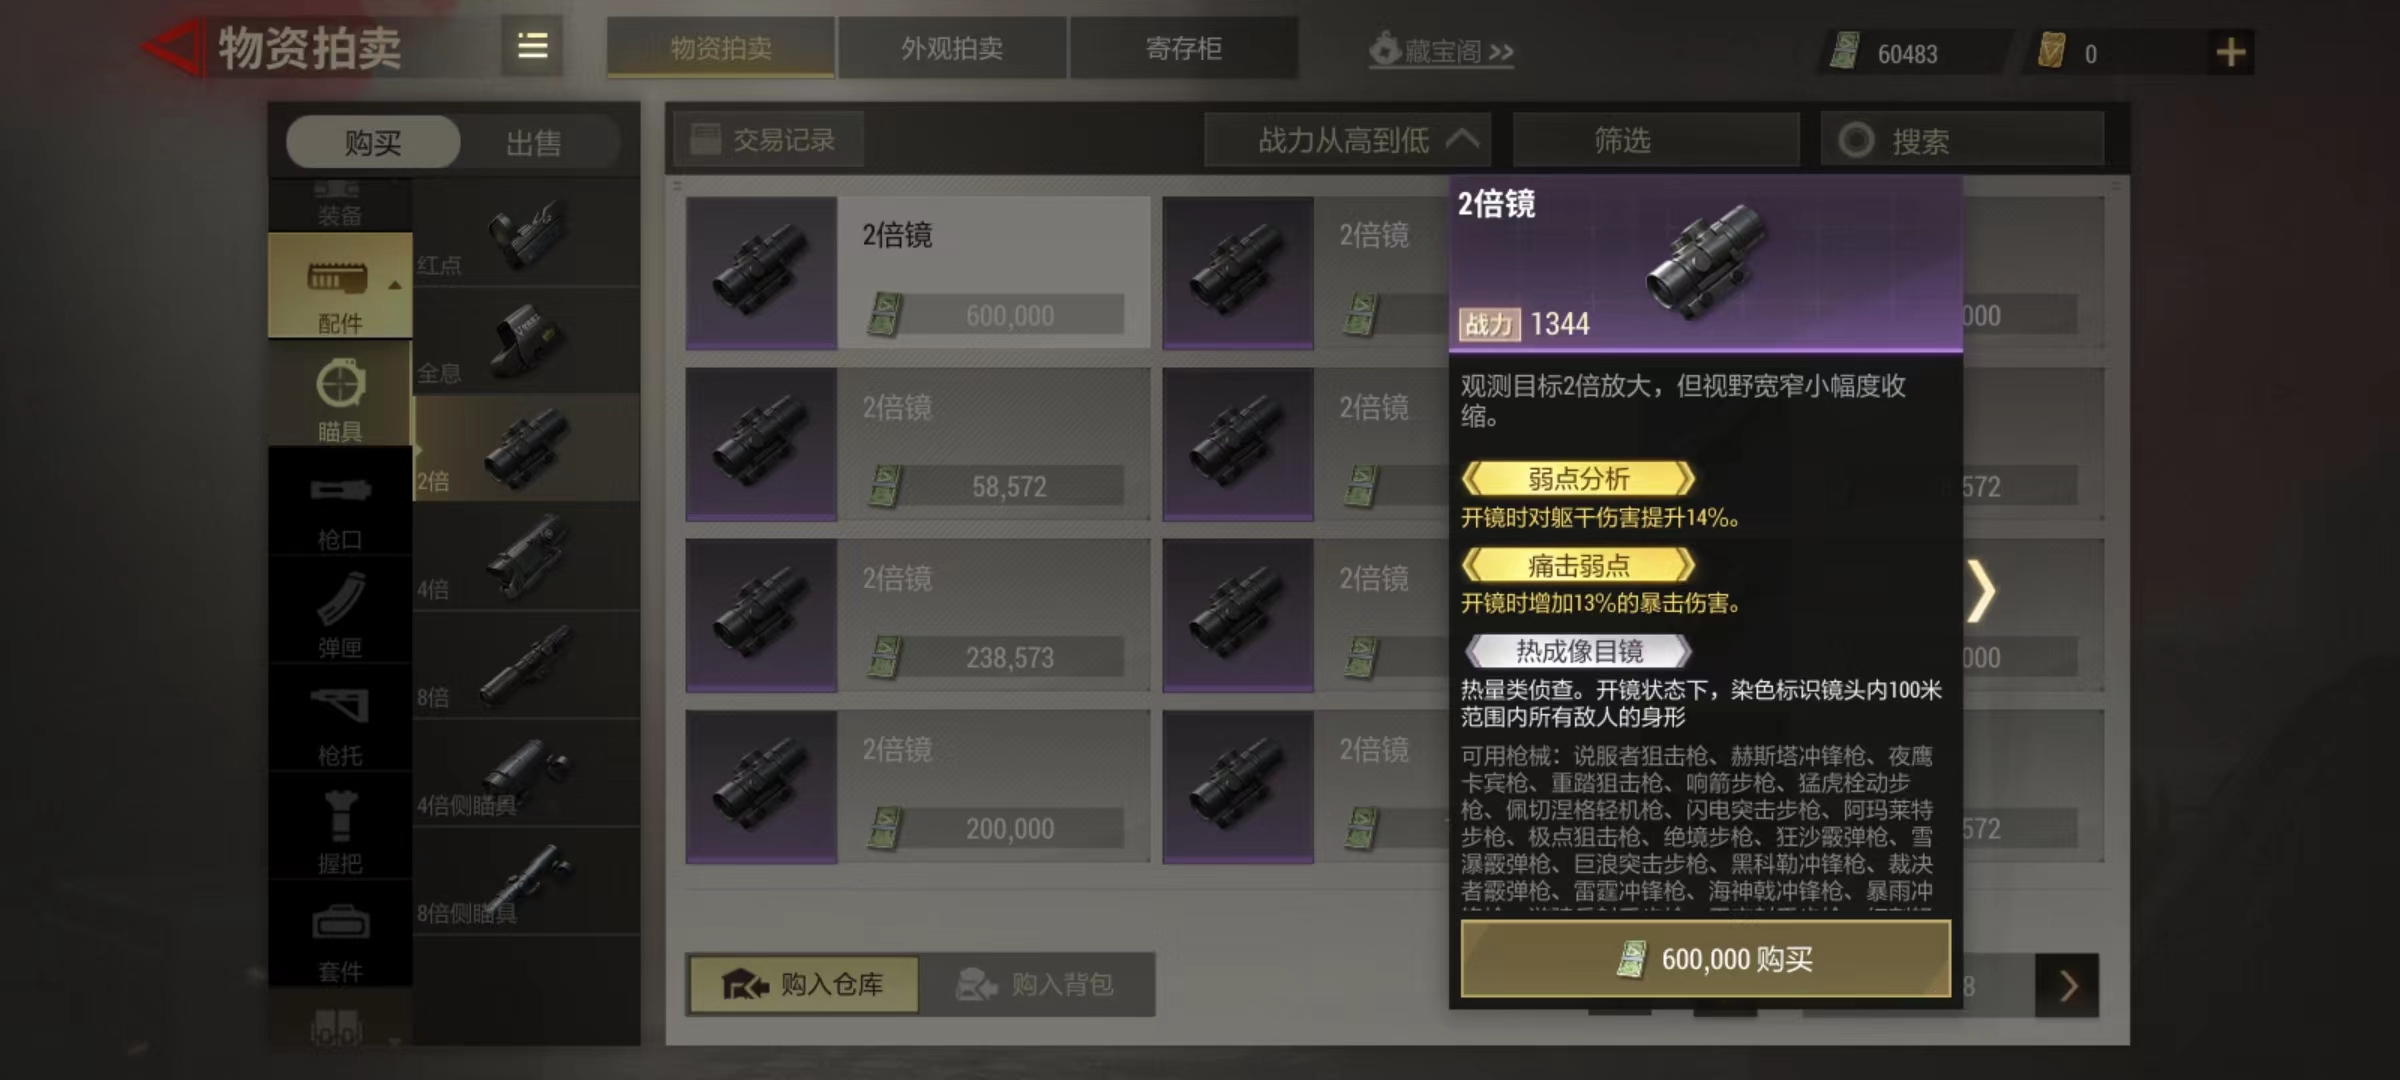
Task: Go back using the red arrow icon
Action: click(x=172, y=47)
